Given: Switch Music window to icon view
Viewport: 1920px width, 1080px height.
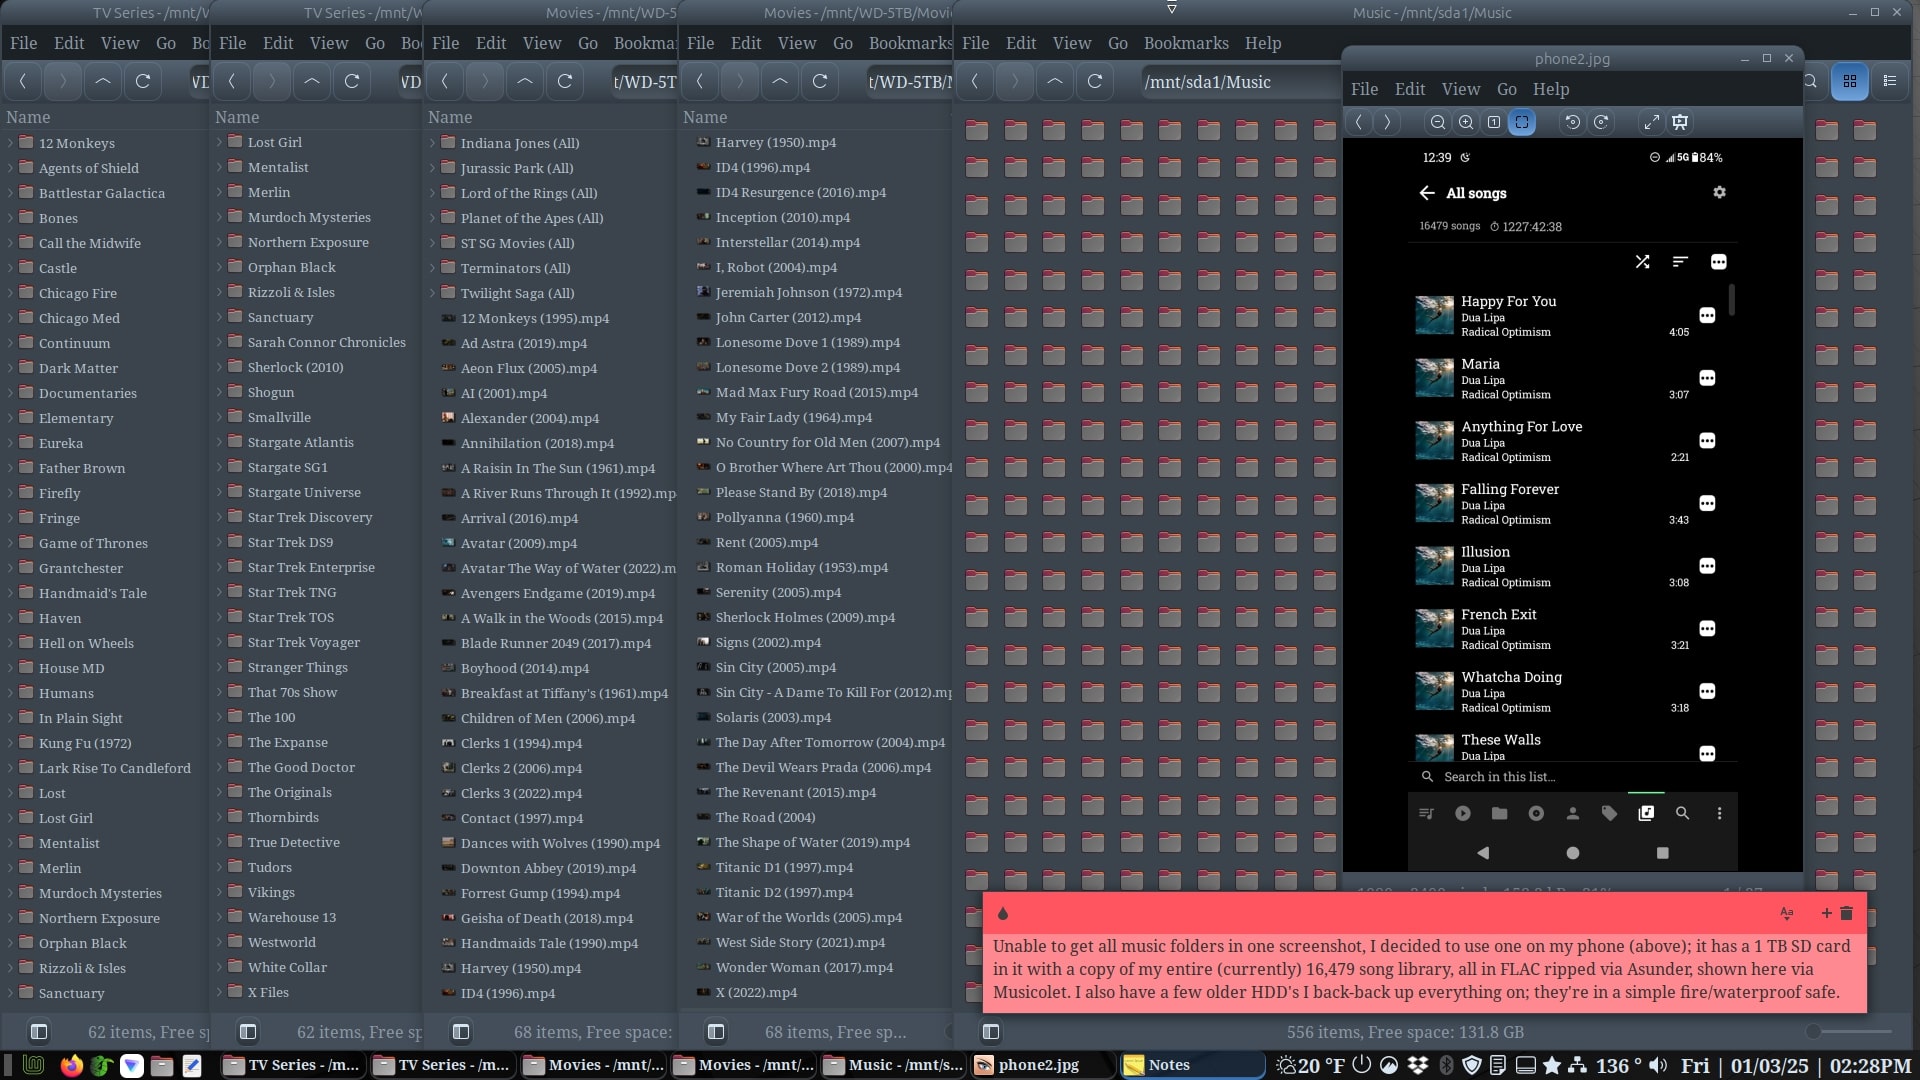Looking at the screenshot, I should [x=1849, y=82].
